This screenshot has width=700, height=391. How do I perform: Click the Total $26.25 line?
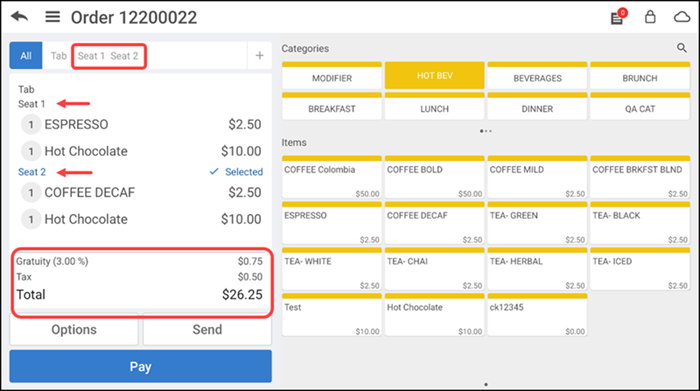coord(139,295)
